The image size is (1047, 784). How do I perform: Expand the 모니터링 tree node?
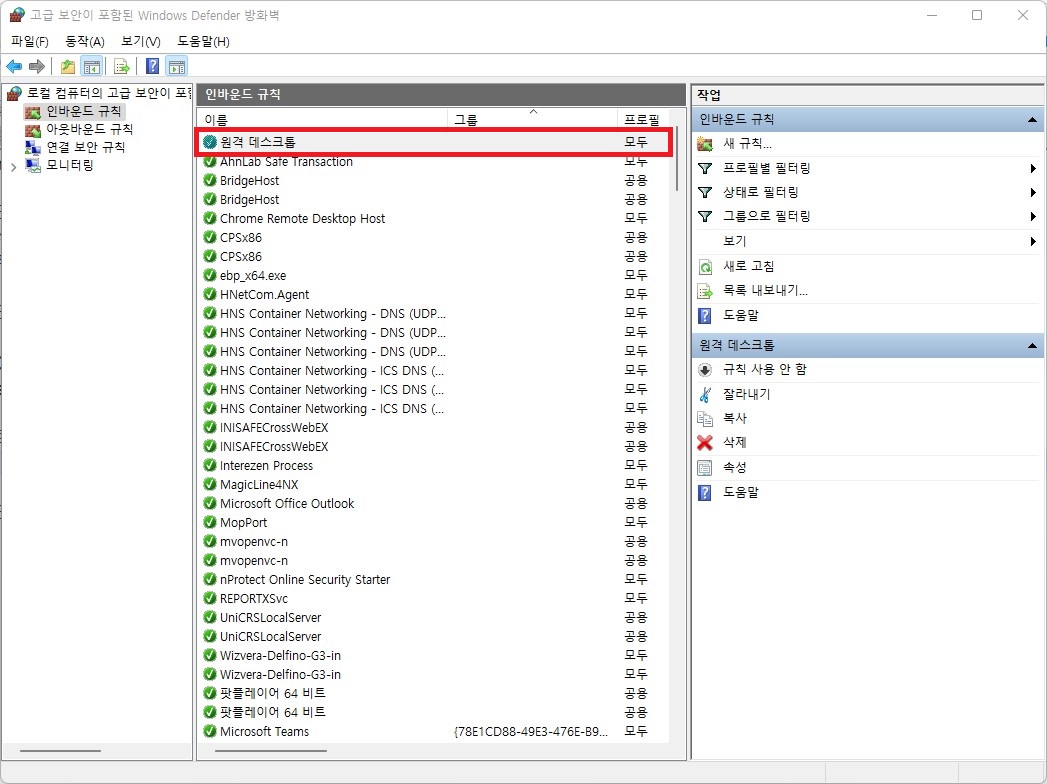point(13,166)
